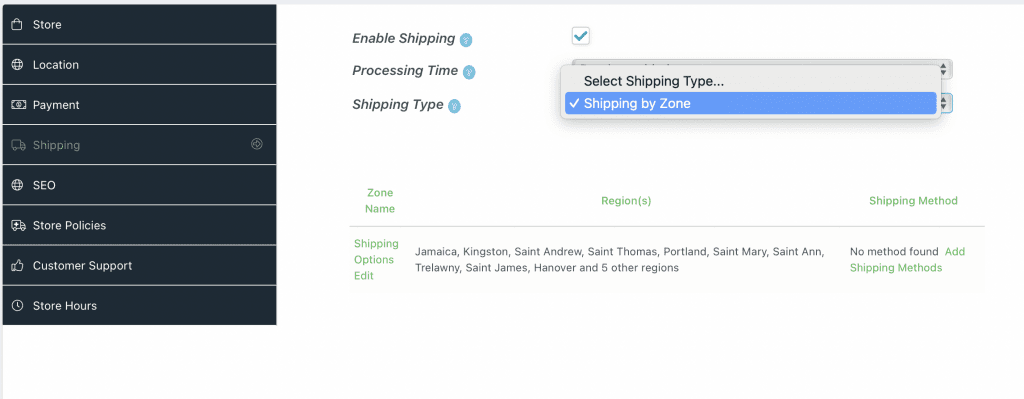The width and height of the screenshot is (1024, 399).
Task: Click the Store Hours clock icon
Action: point(18,306)
